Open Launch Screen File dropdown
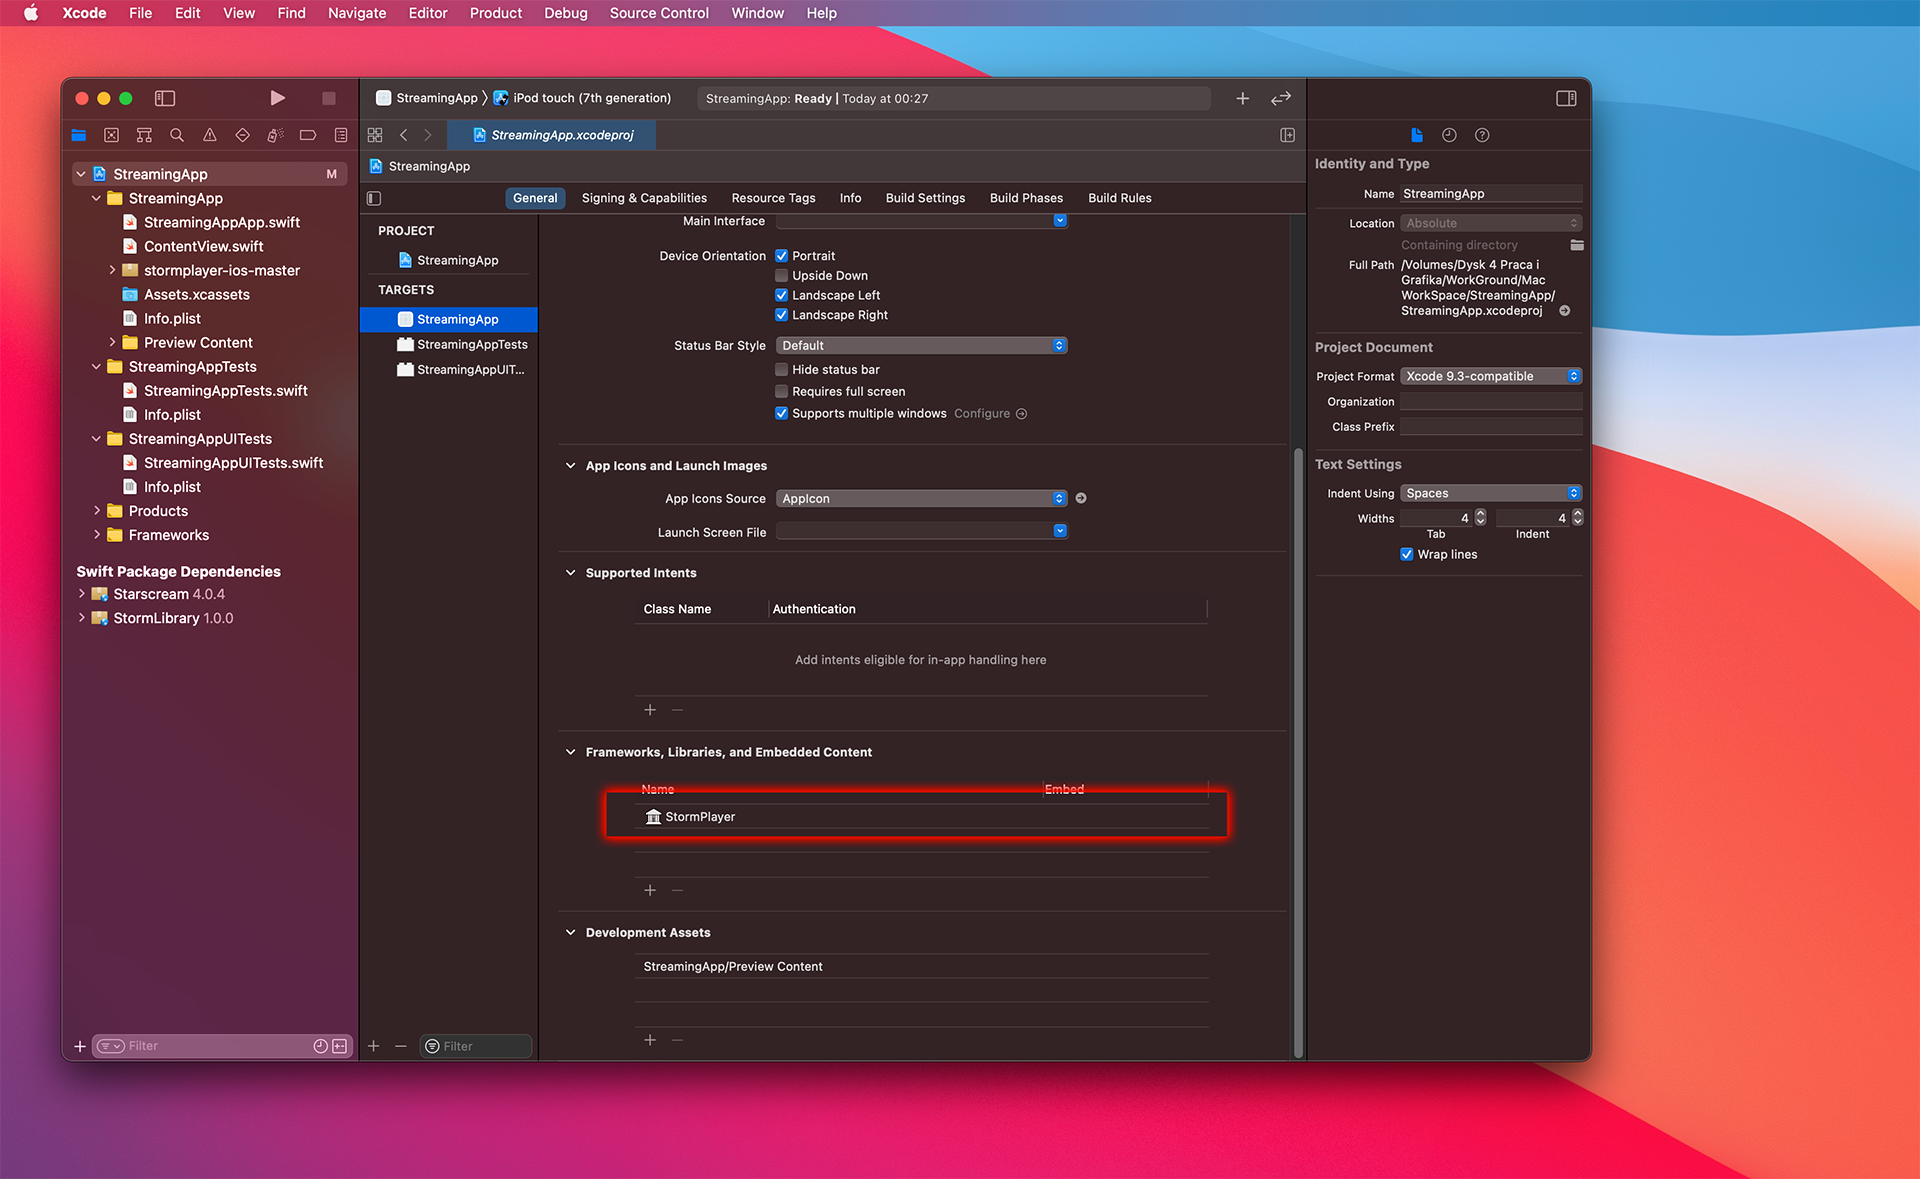This screenshot has width=1920, height=1179. tap(921, 531)
